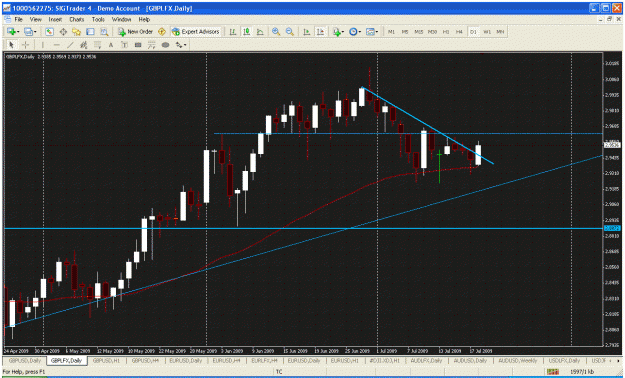Open the Periods clock button
625x378 pixels.
coord(353,32)
